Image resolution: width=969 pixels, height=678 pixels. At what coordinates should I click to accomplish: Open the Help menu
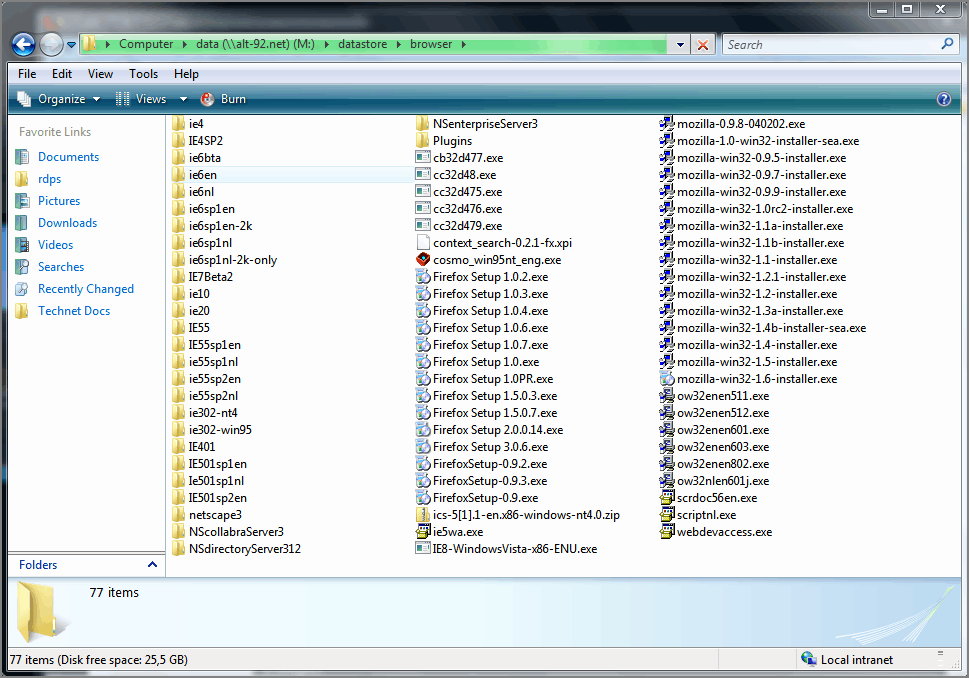pyautogui.click(x=186, y=74)
